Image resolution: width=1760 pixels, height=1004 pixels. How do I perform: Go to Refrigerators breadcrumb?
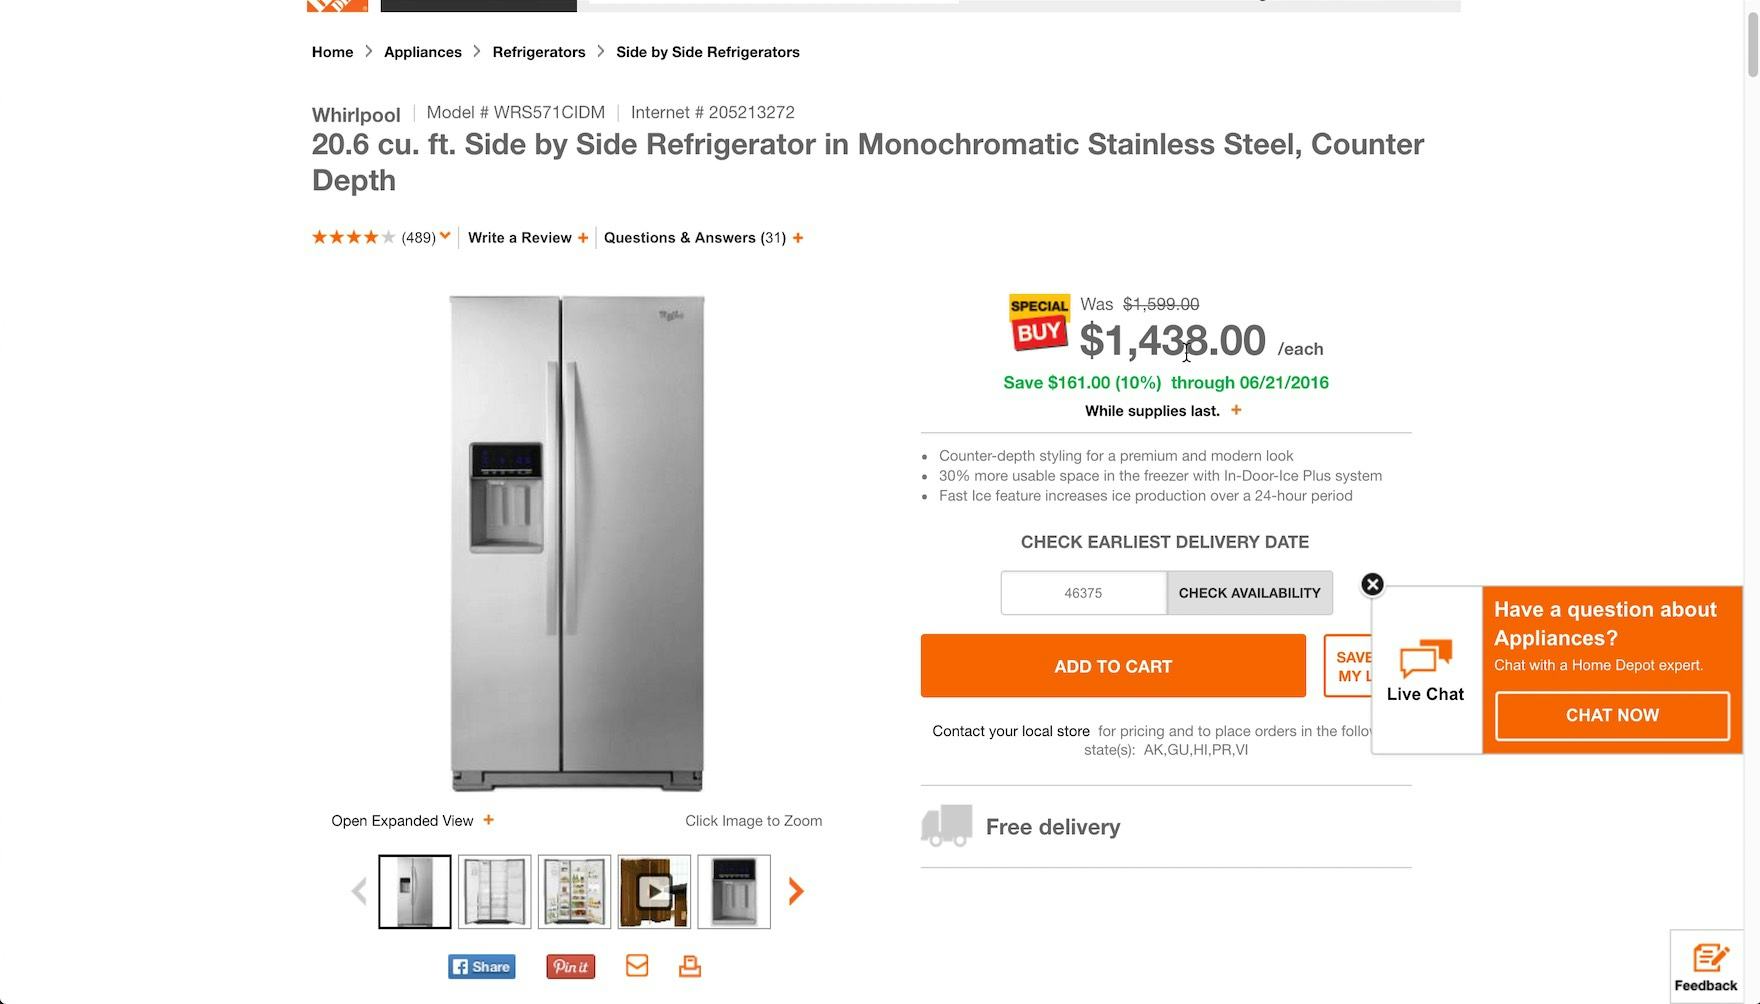coord(539,52)
